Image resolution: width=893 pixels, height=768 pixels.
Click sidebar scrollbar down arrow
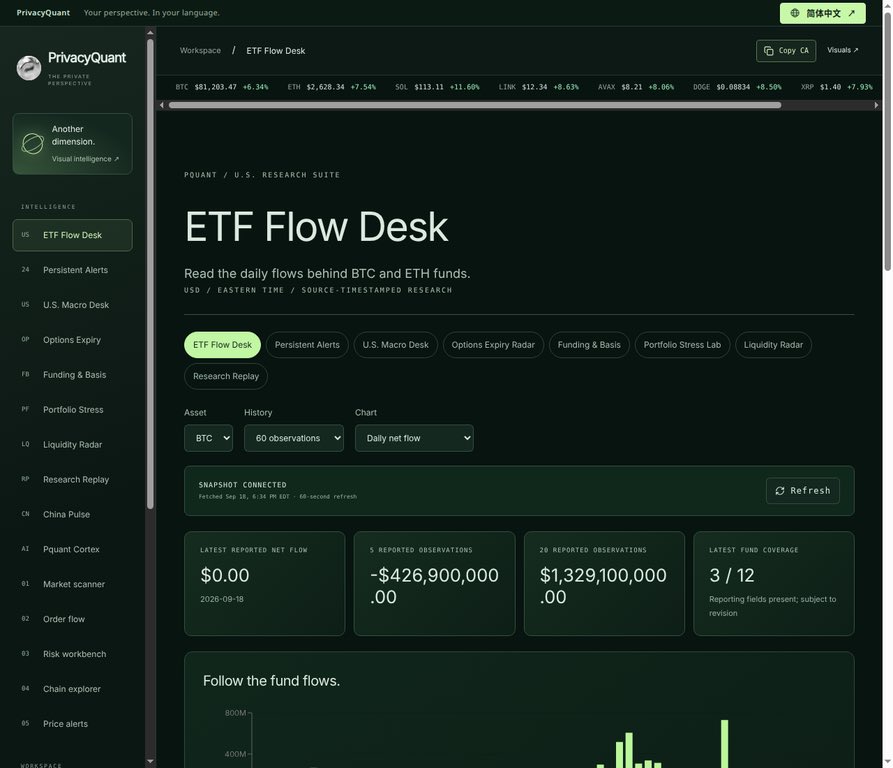[x=150, y=761]
